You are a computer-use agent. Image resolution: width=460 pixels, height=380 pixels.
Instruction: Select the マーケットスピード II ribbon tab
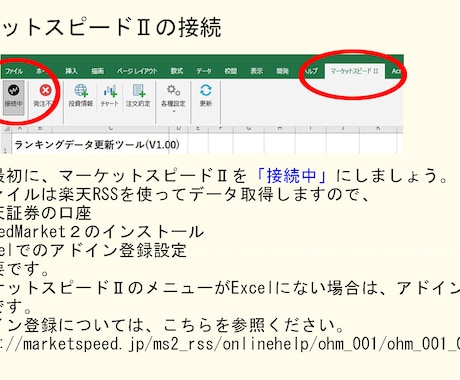354,71
